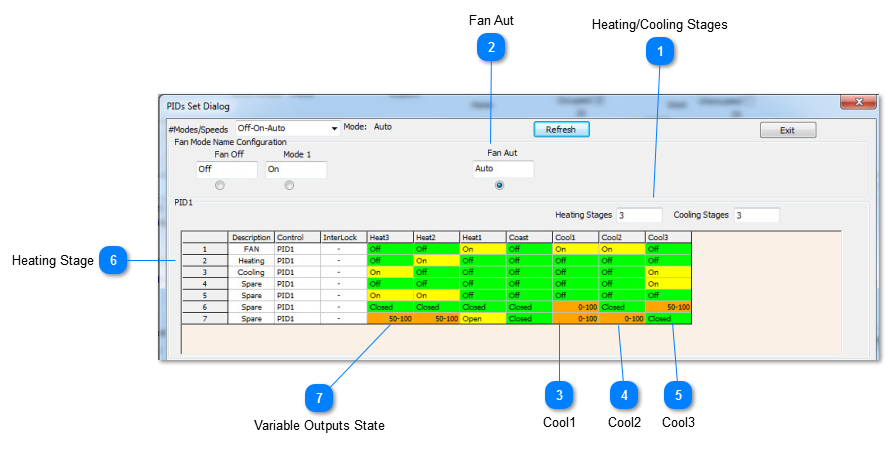Click the FAN description cell

coord(251,249)
